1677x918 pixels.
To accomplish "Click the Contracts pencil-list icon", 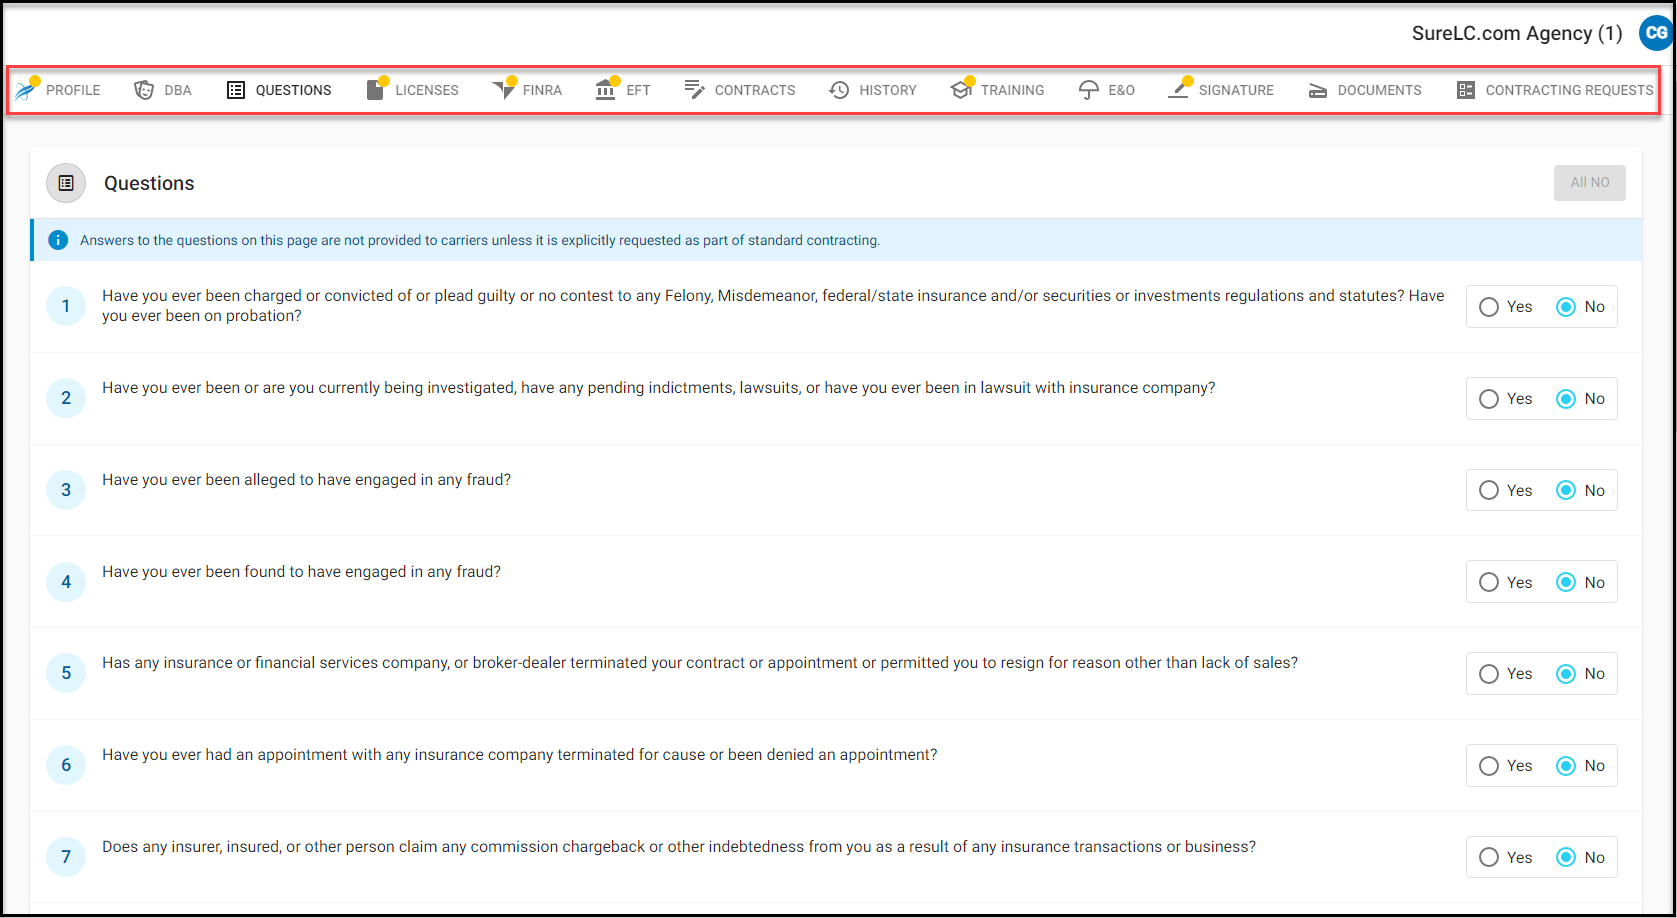I will coord(694,90).
